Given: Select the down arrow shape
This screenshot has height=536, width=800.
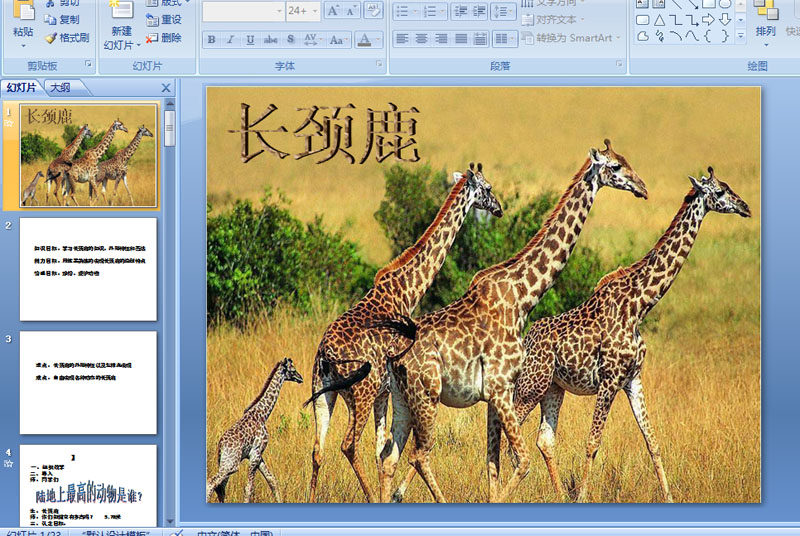Looking at the screenshot, I should (724, 20).
